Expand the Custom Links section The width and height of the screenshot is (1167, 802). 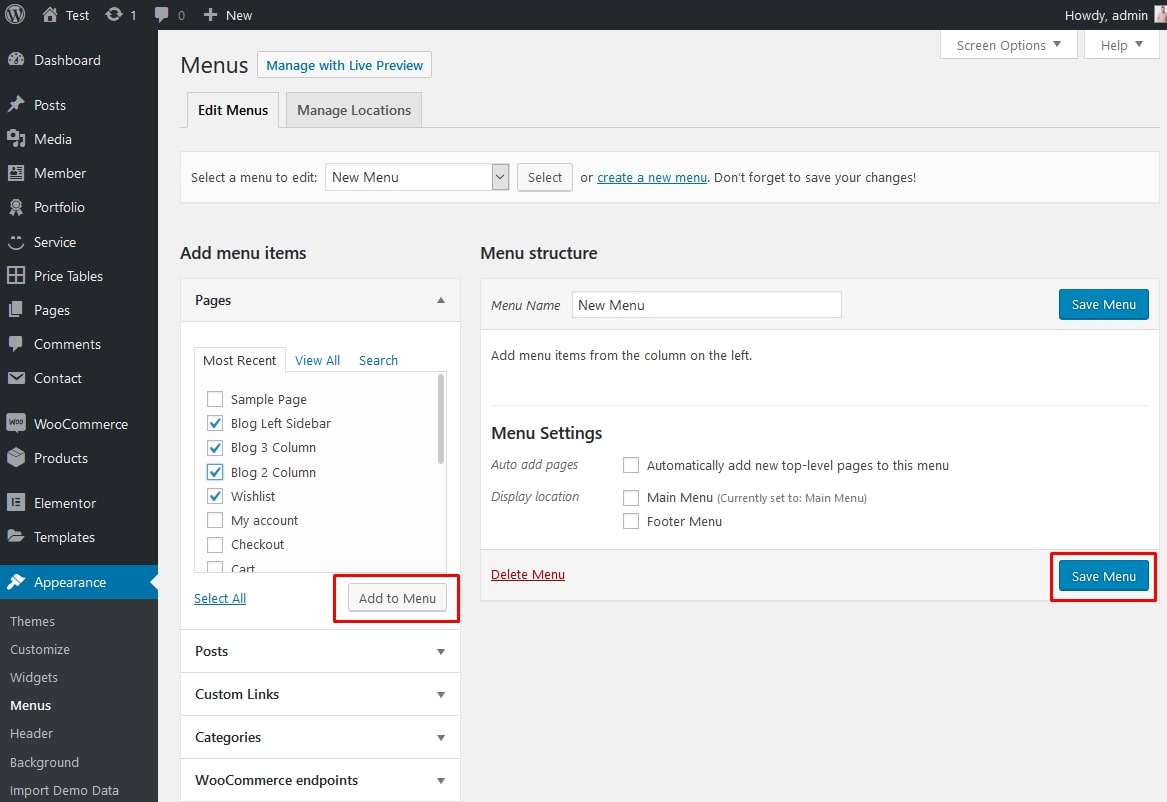(320, 694)
